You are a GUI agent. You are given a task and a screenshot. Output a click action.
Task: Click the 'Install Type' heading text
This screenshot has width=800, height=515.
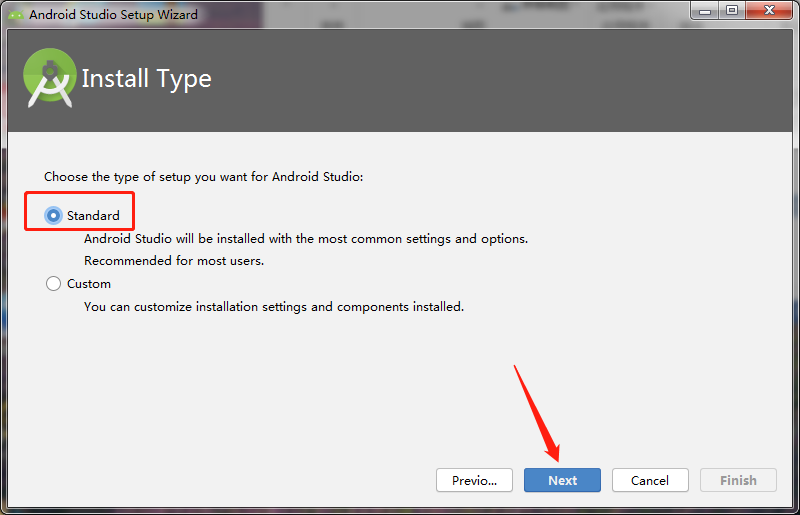click(146, 79)
